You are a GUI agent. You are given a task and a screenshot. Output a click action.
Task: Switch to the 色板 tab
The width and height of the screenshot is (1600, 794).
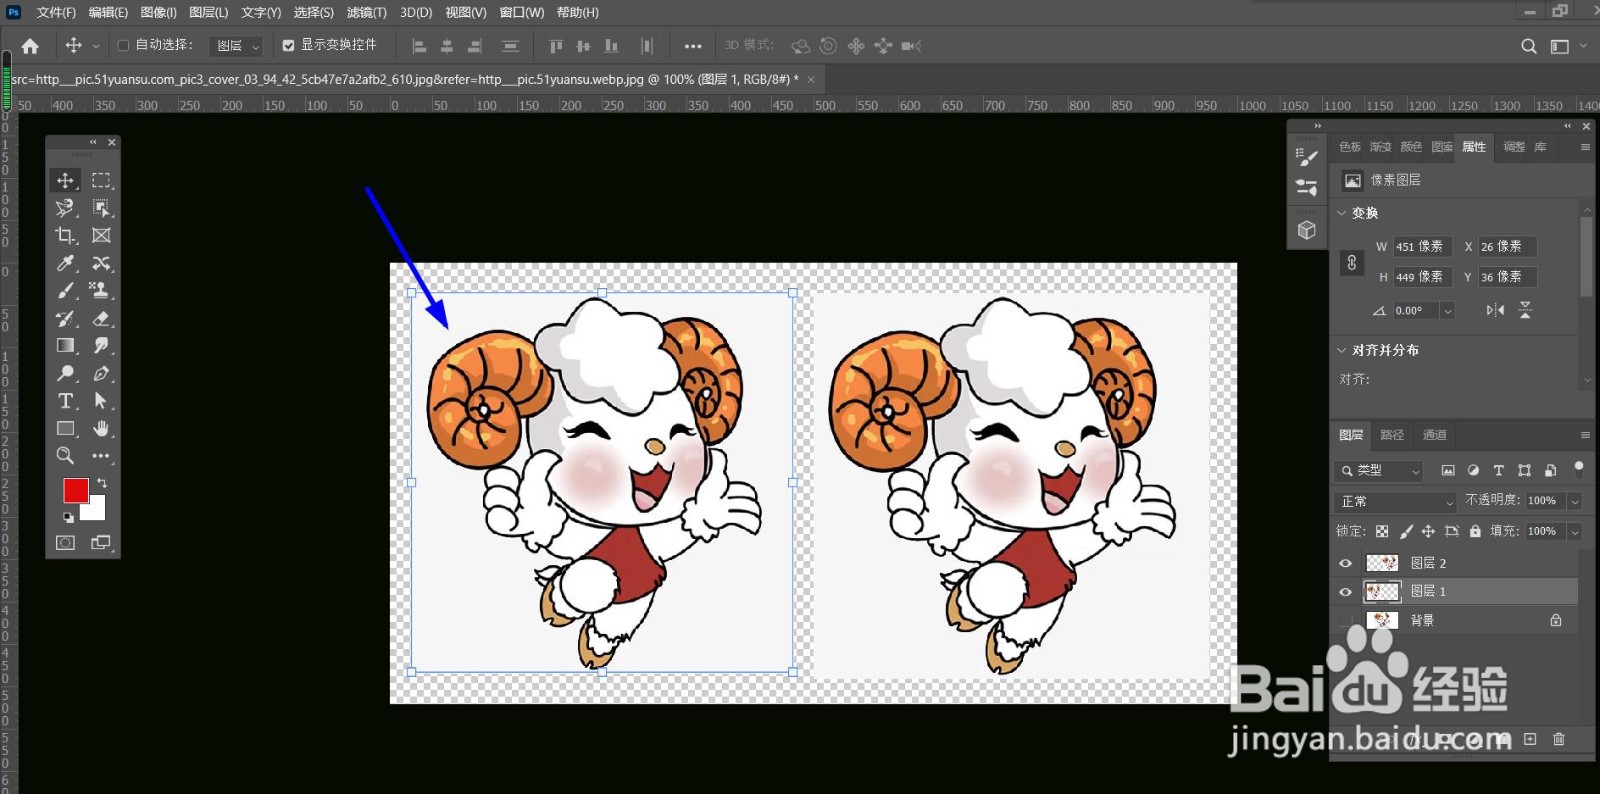(1350, 147)
